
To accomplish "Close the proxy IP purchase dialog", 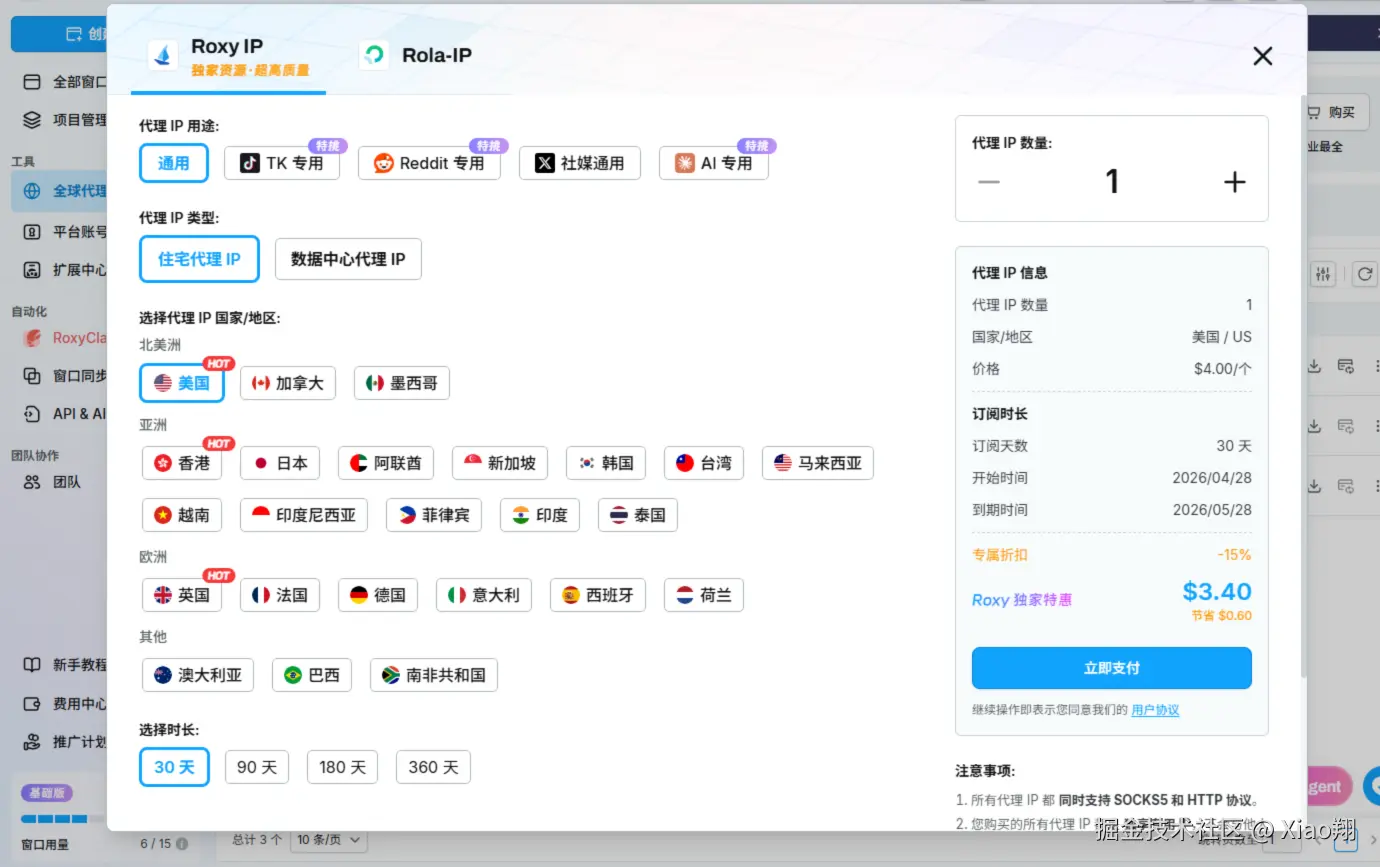I will point(1263,56).
